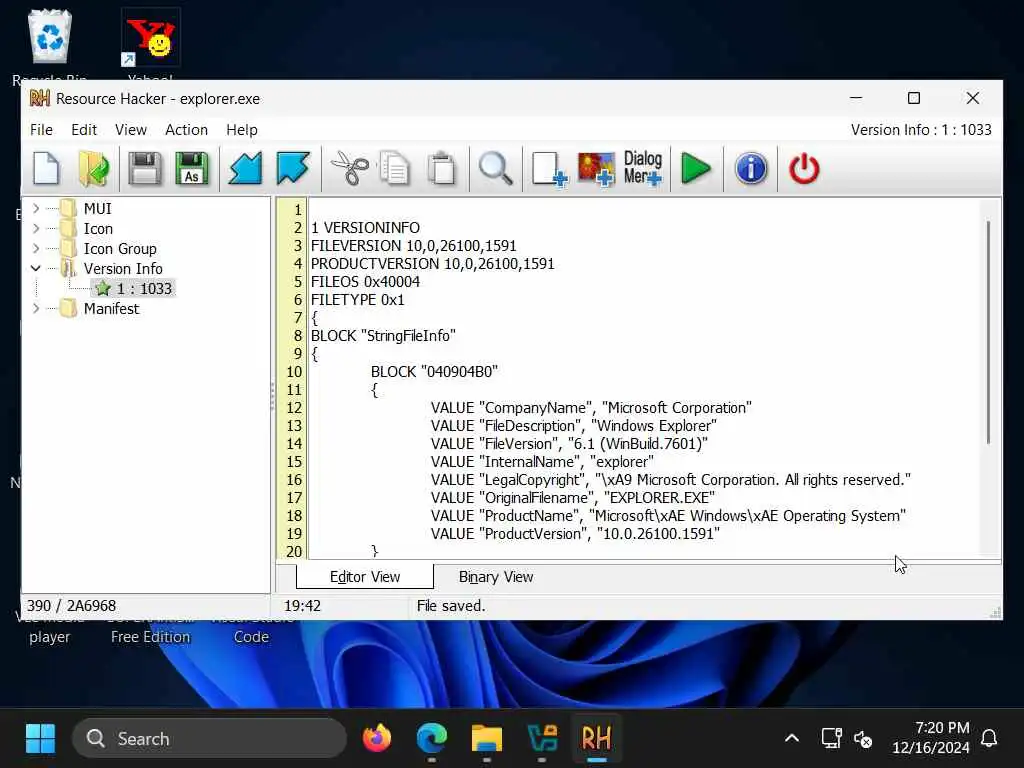Switch to the Editor View tab
1024x768 pixels.
[364, 577]
